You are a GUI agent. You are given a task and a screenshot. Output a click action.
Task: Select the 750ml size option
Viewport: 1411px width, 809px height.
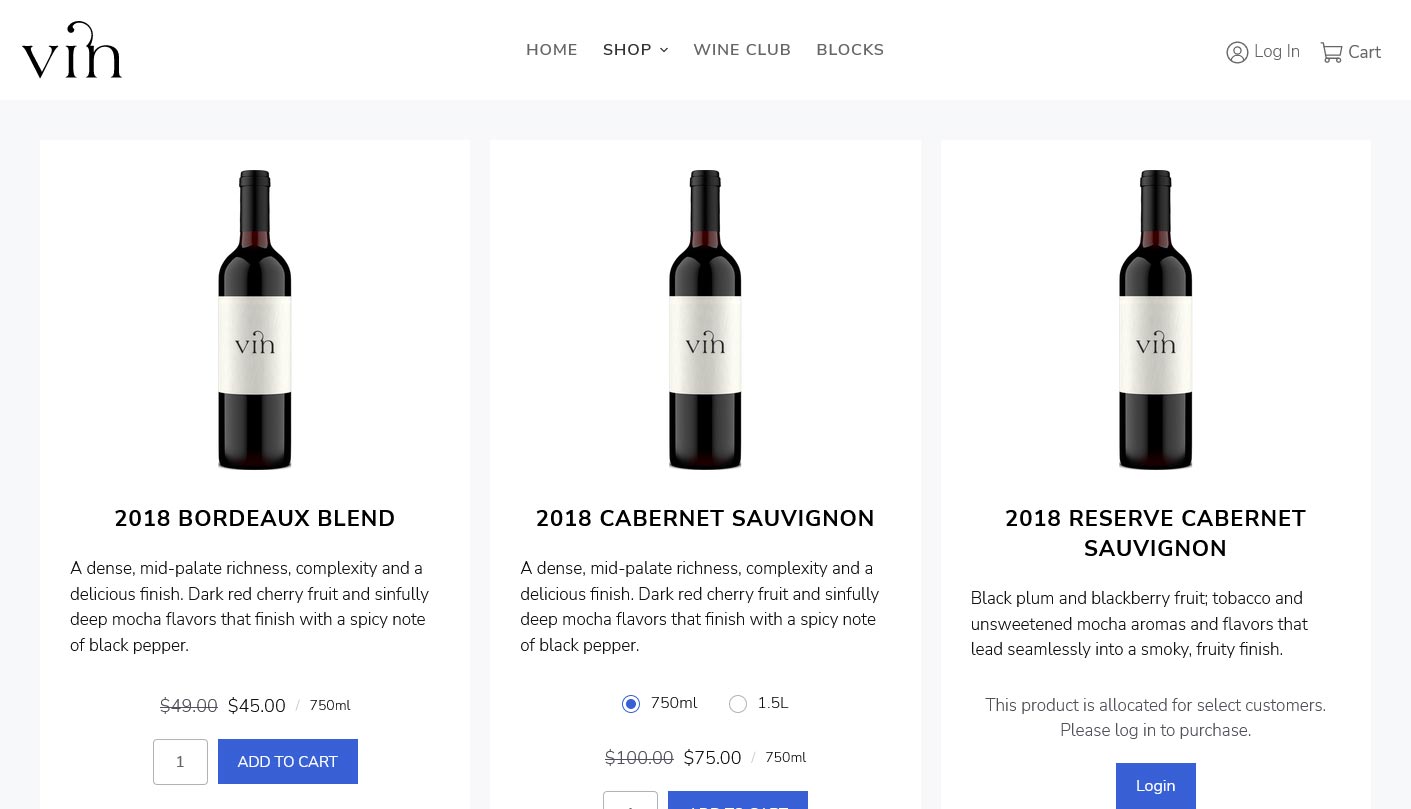pyautogui.click(x=631, y=704)
